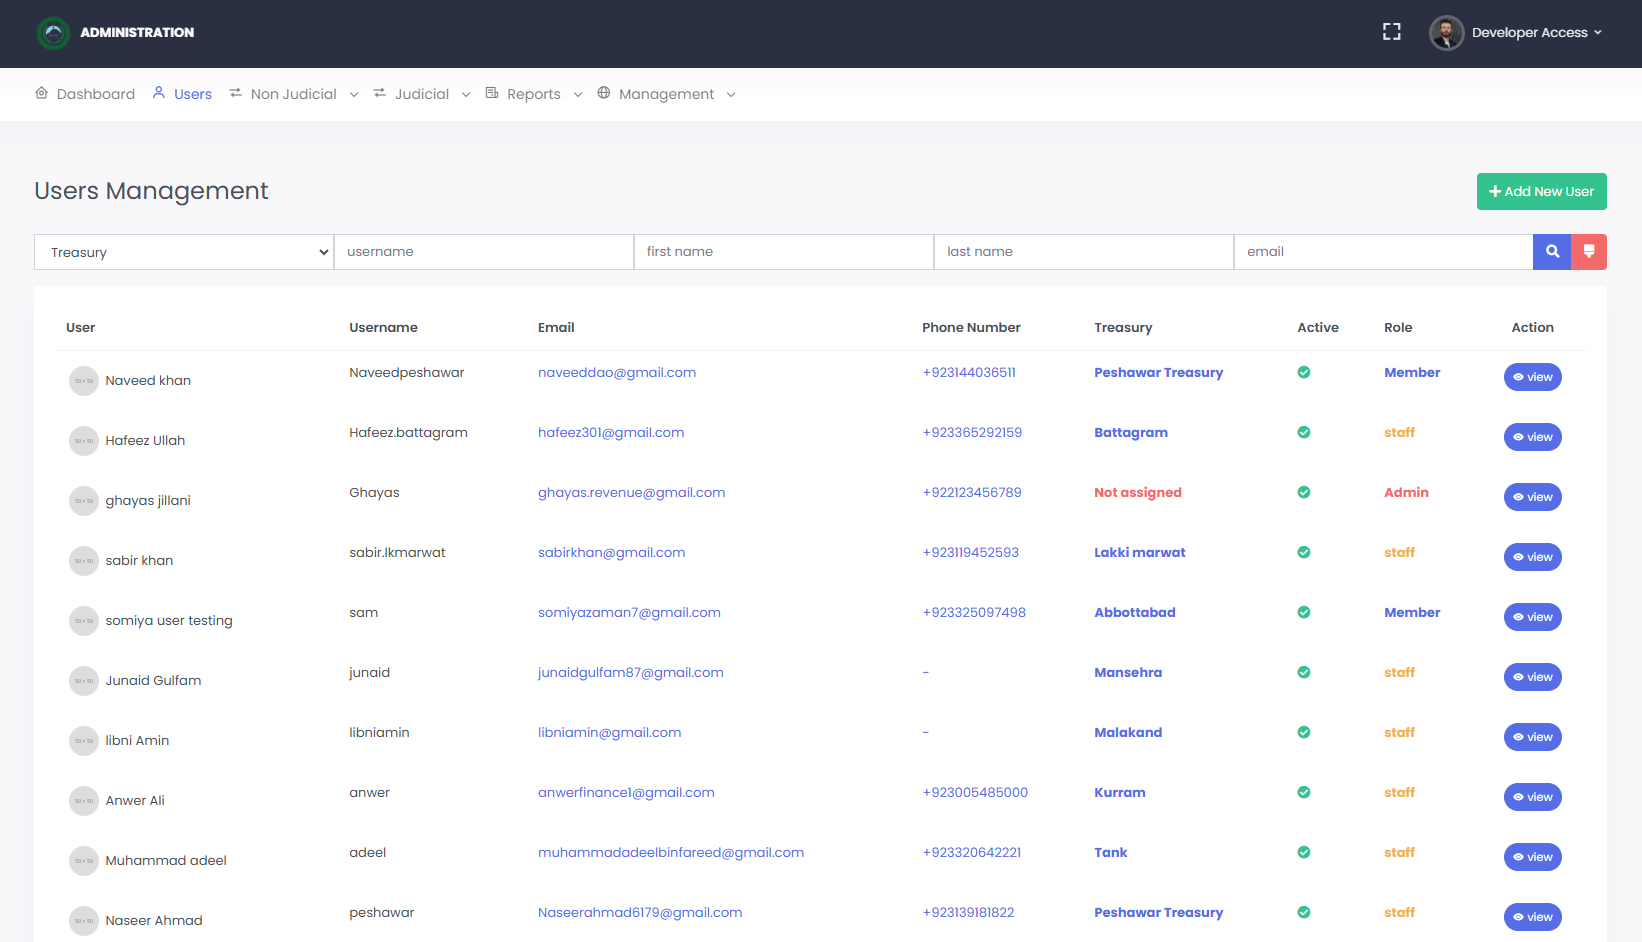This screenshot has height=942, width=1642.
Task: Go to Dashboard menu
Action: click(x=85, y=94)
